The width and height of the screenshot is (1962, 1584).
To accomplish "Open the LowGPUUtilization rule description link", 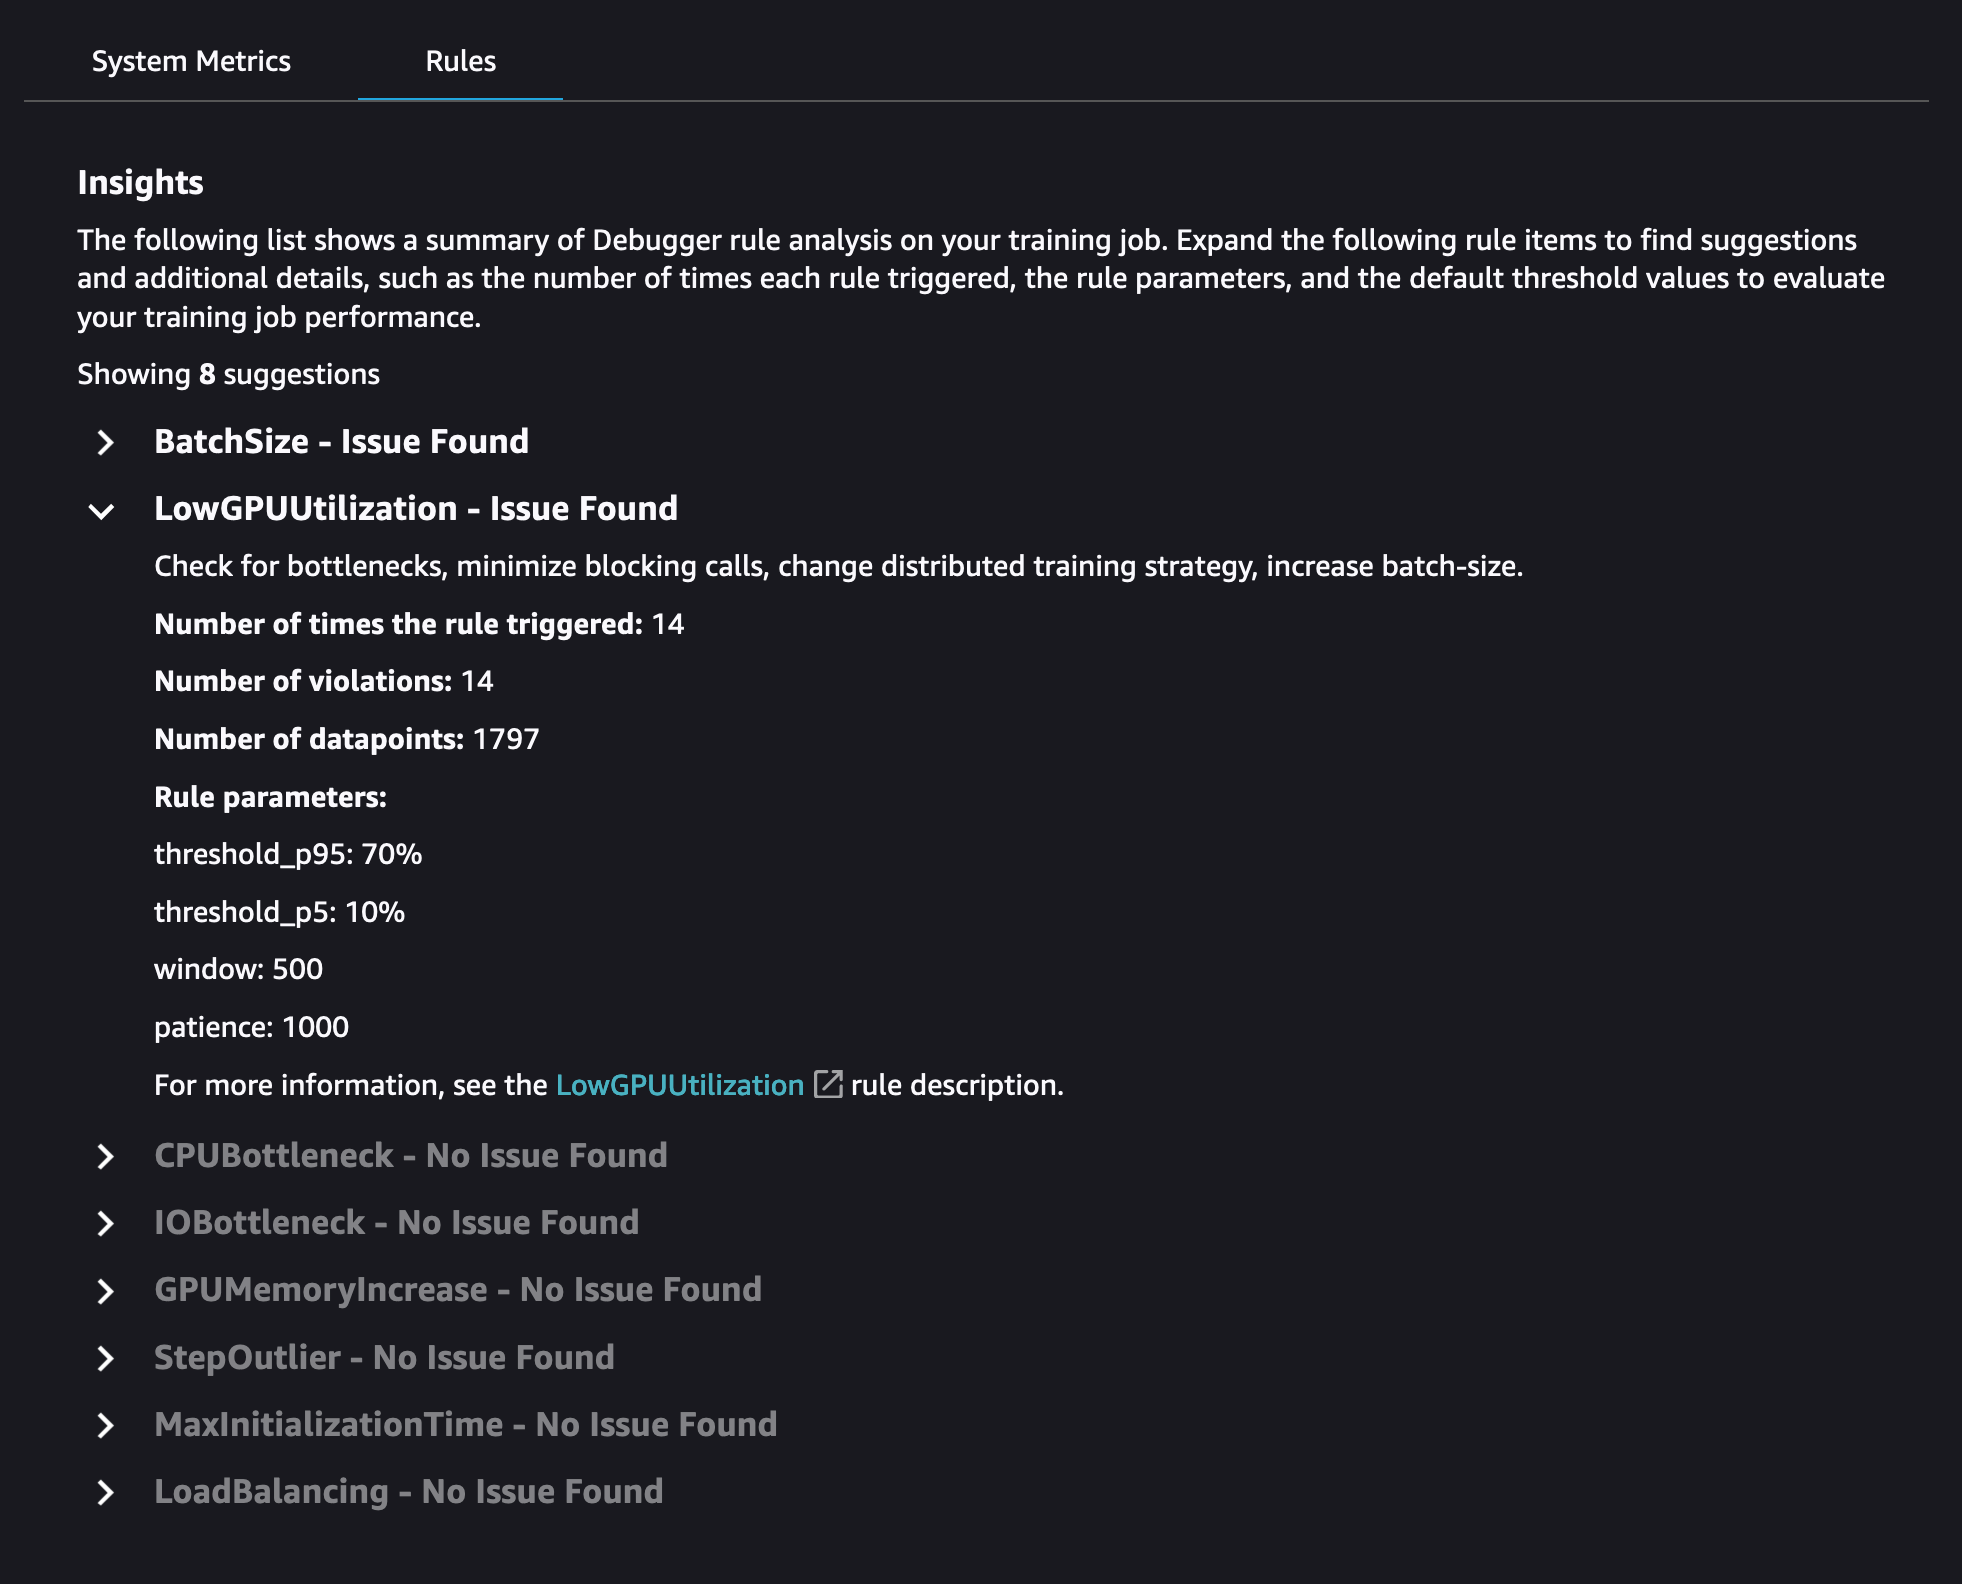I will (680, 1085).
